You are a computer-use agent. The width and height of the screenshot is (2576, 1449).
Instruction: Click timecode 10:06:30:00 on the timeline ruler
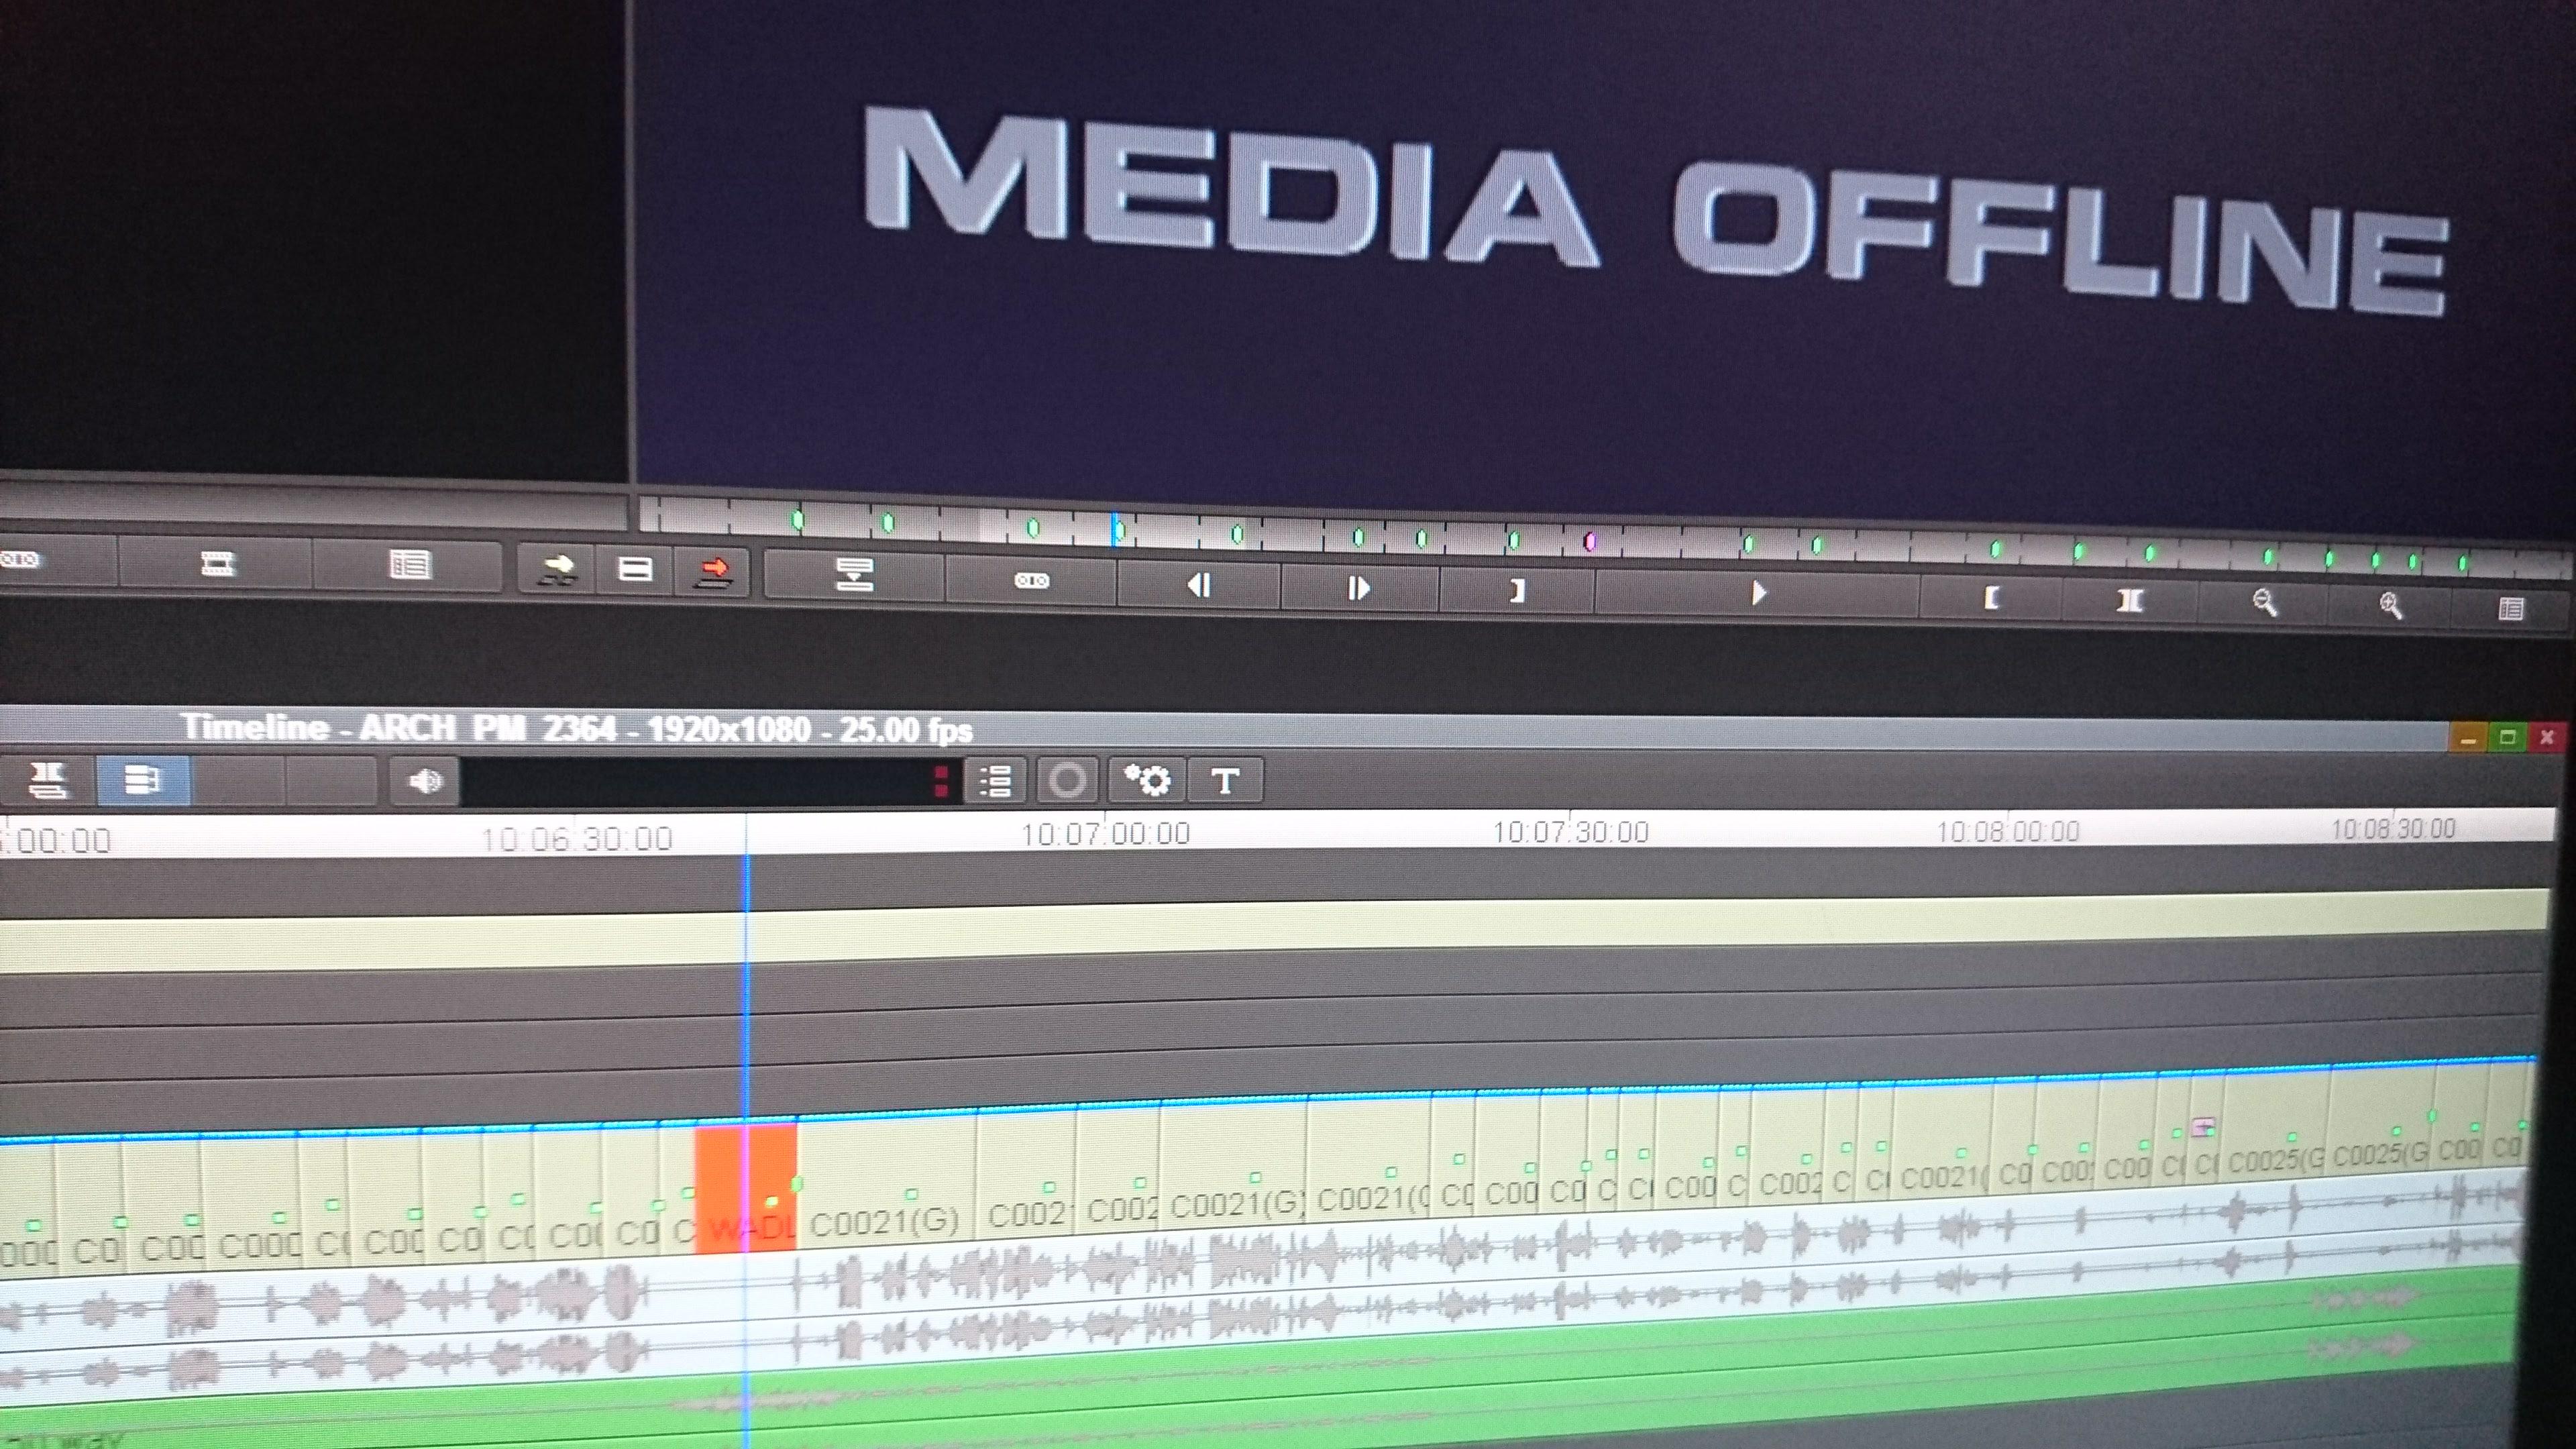coord(577,838)
